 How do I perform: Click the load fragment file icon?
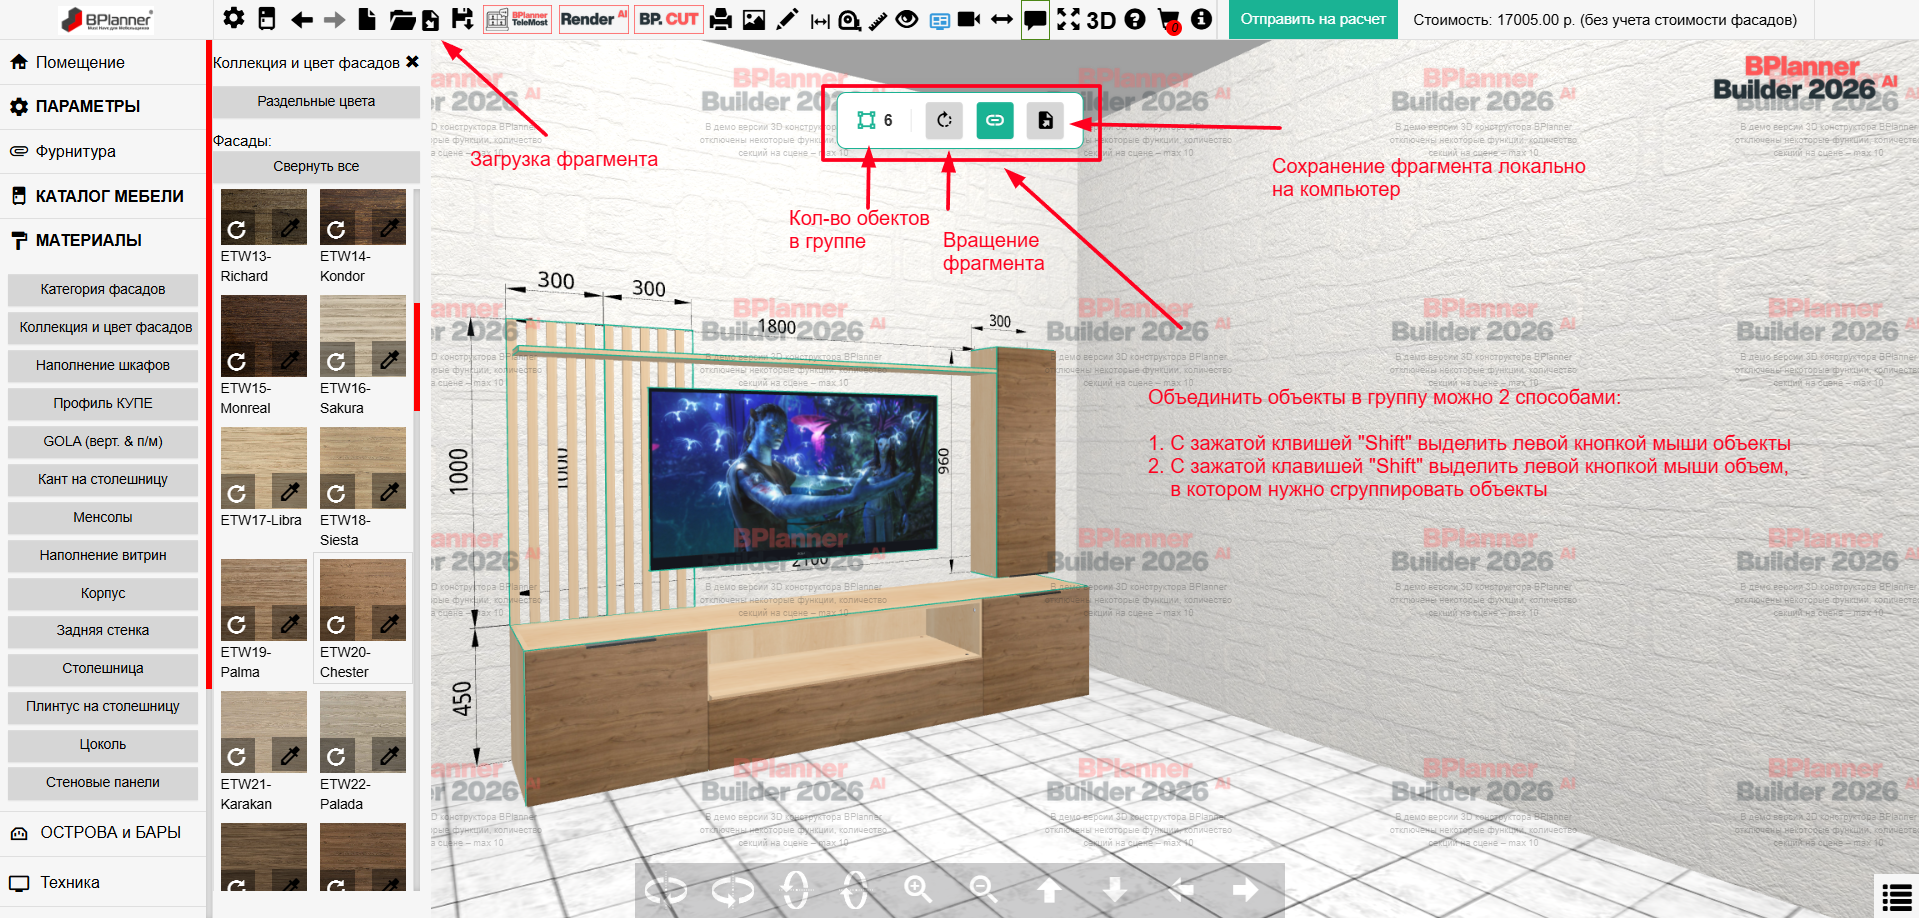pyautogui.click(x=430, y=20)
